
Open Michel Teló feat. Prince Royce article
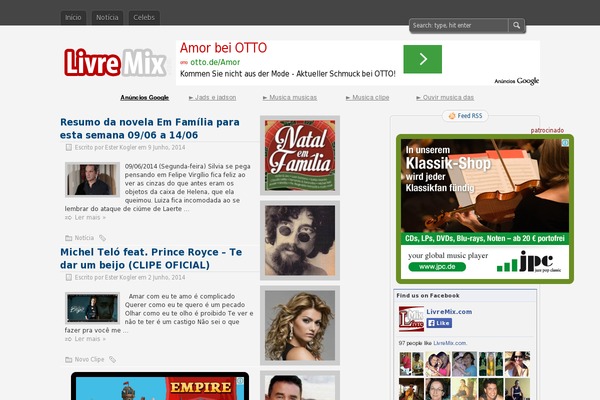coord(151,258)
